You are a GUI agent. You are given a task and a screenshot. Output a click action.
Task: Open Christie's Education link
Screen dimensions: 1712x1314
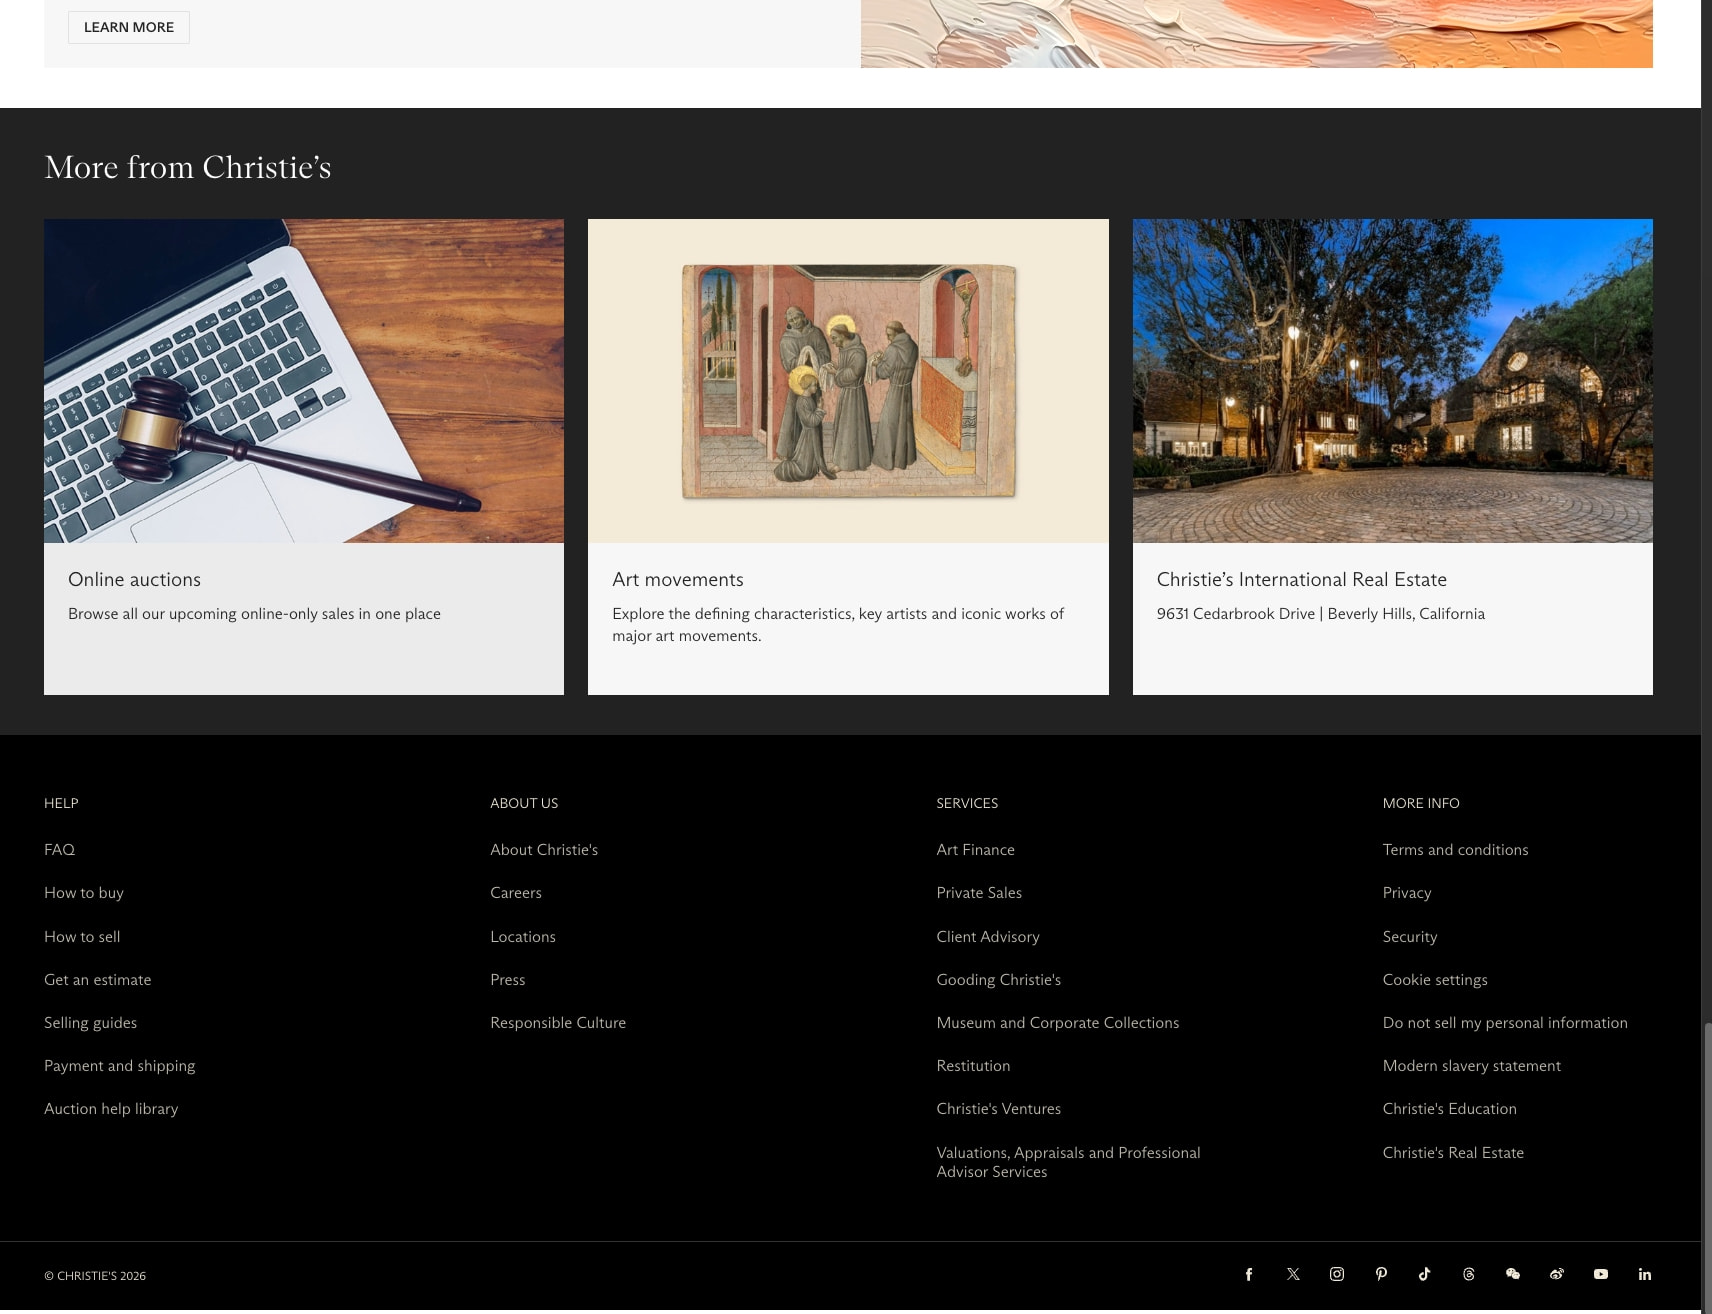pyautogui.click(x=1450, y=1108)
